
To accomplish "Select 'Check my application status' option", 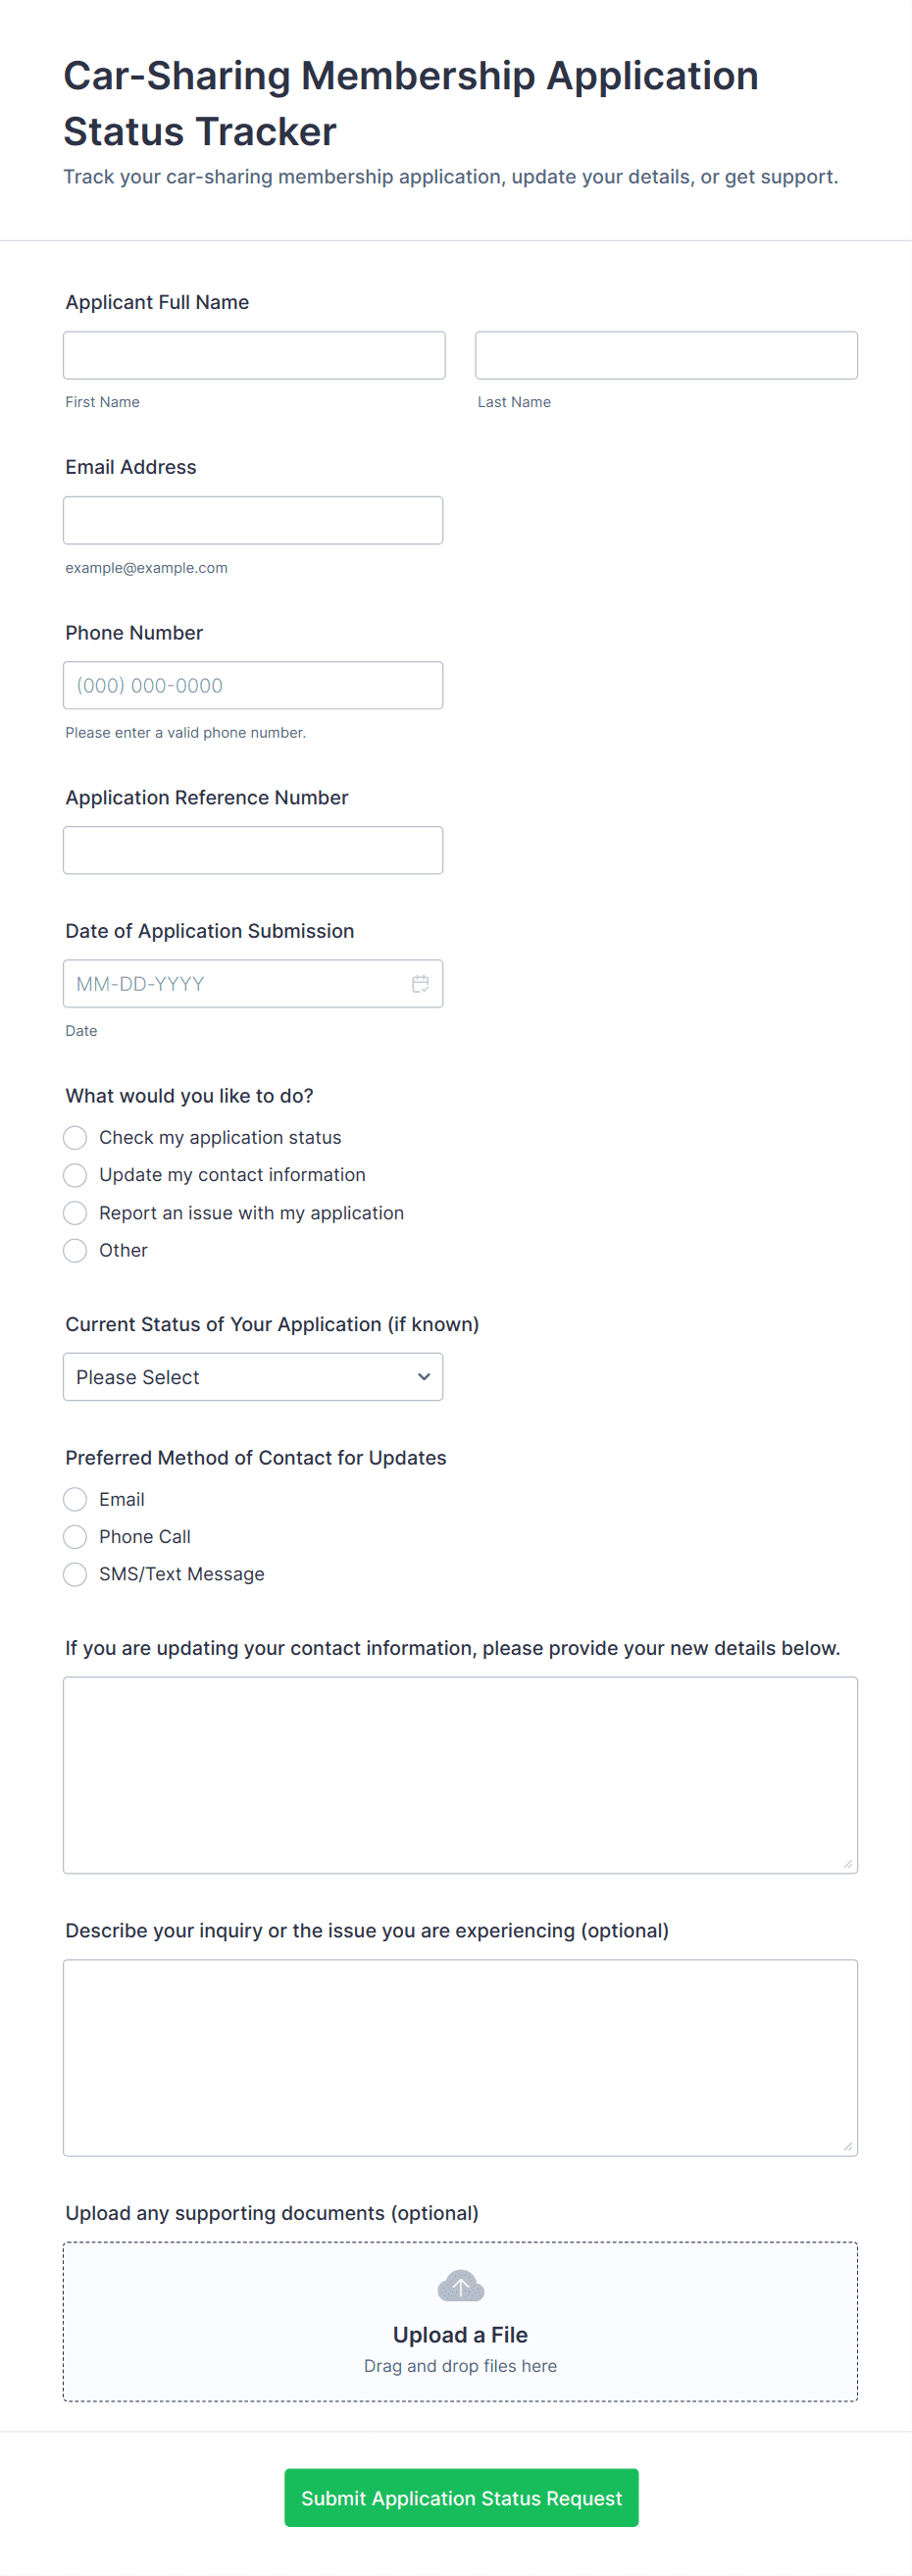I will (x=75, y=1138).
